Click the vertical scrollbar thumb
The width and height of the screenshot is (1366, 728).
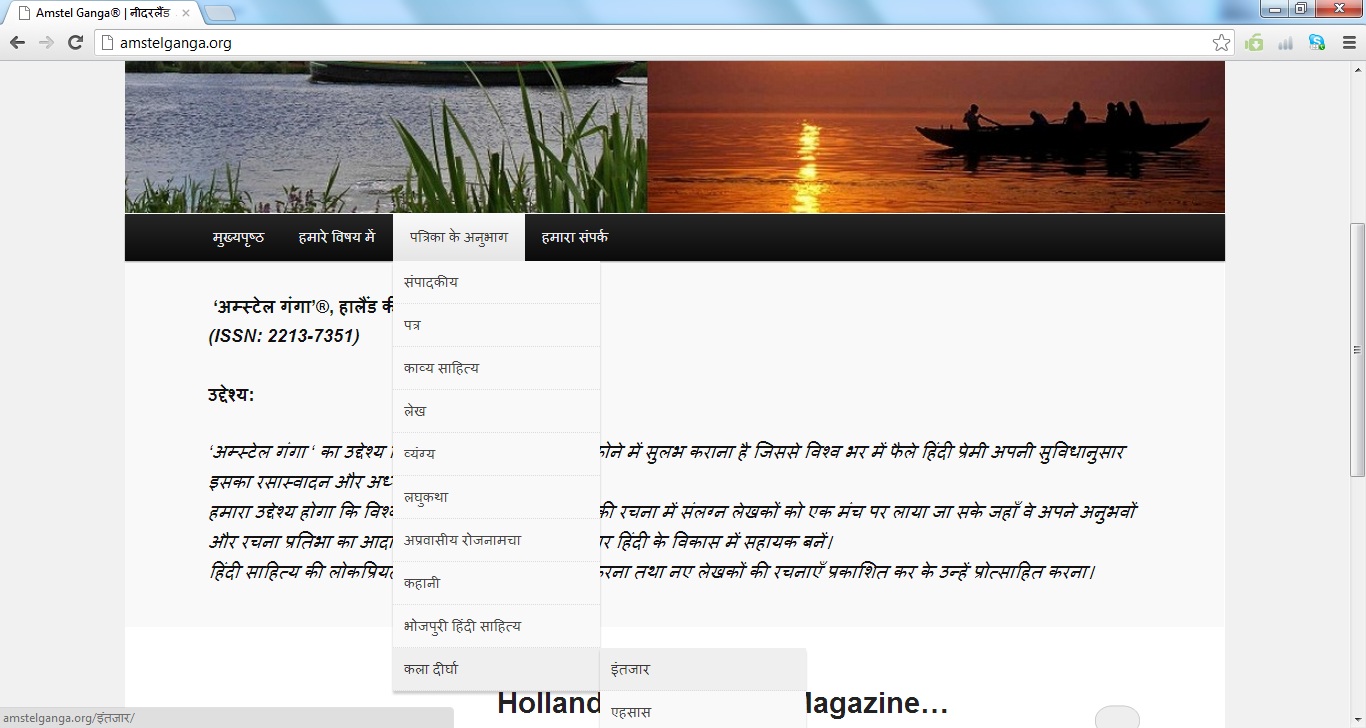(1356, 350)
